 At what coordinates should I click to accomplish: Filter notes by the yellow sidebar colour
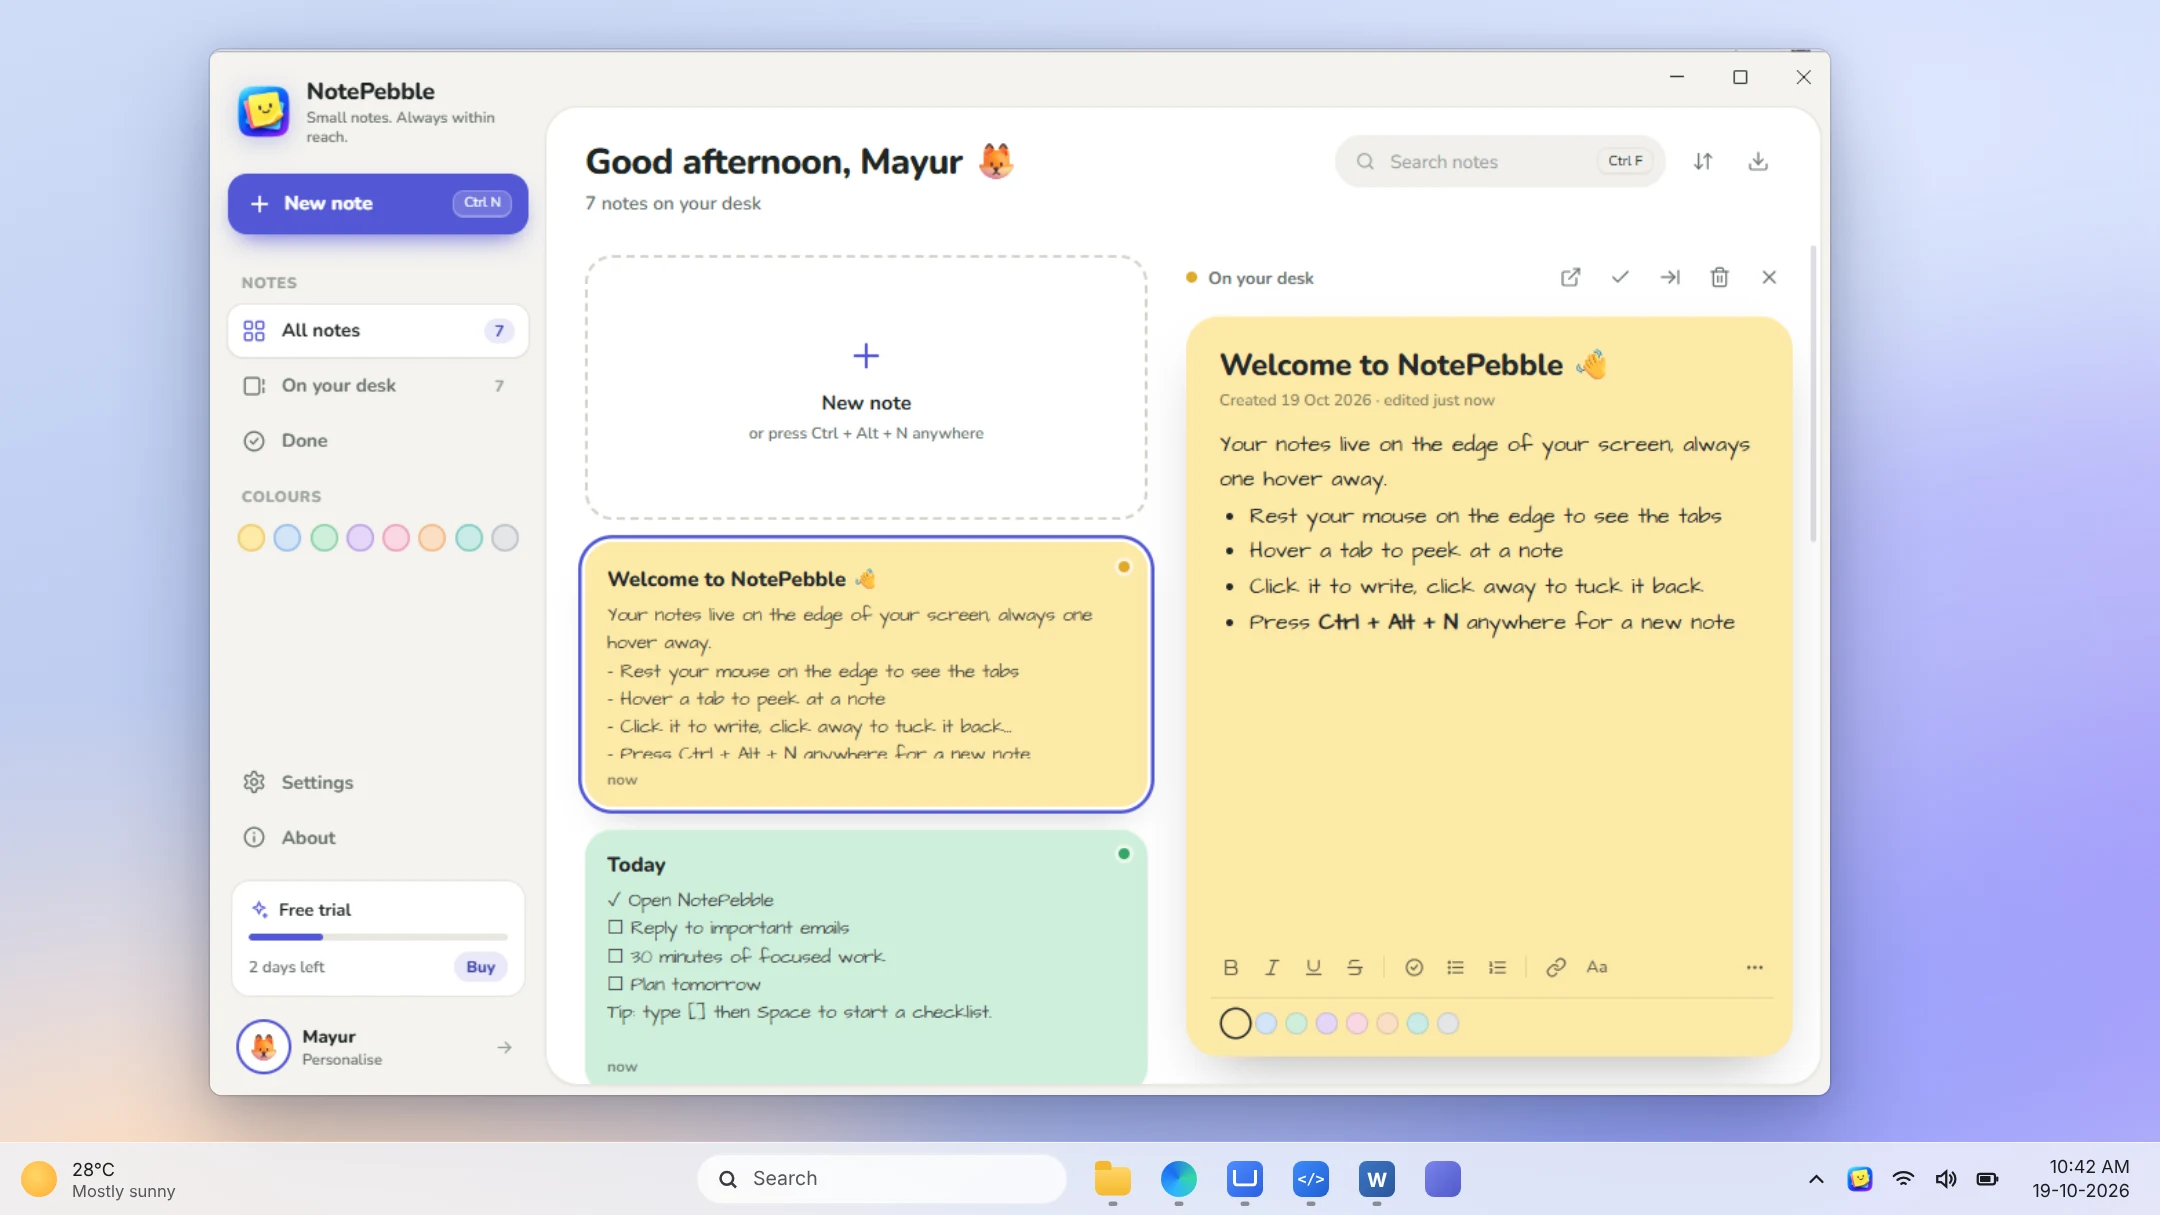click(x=251, y=538)
